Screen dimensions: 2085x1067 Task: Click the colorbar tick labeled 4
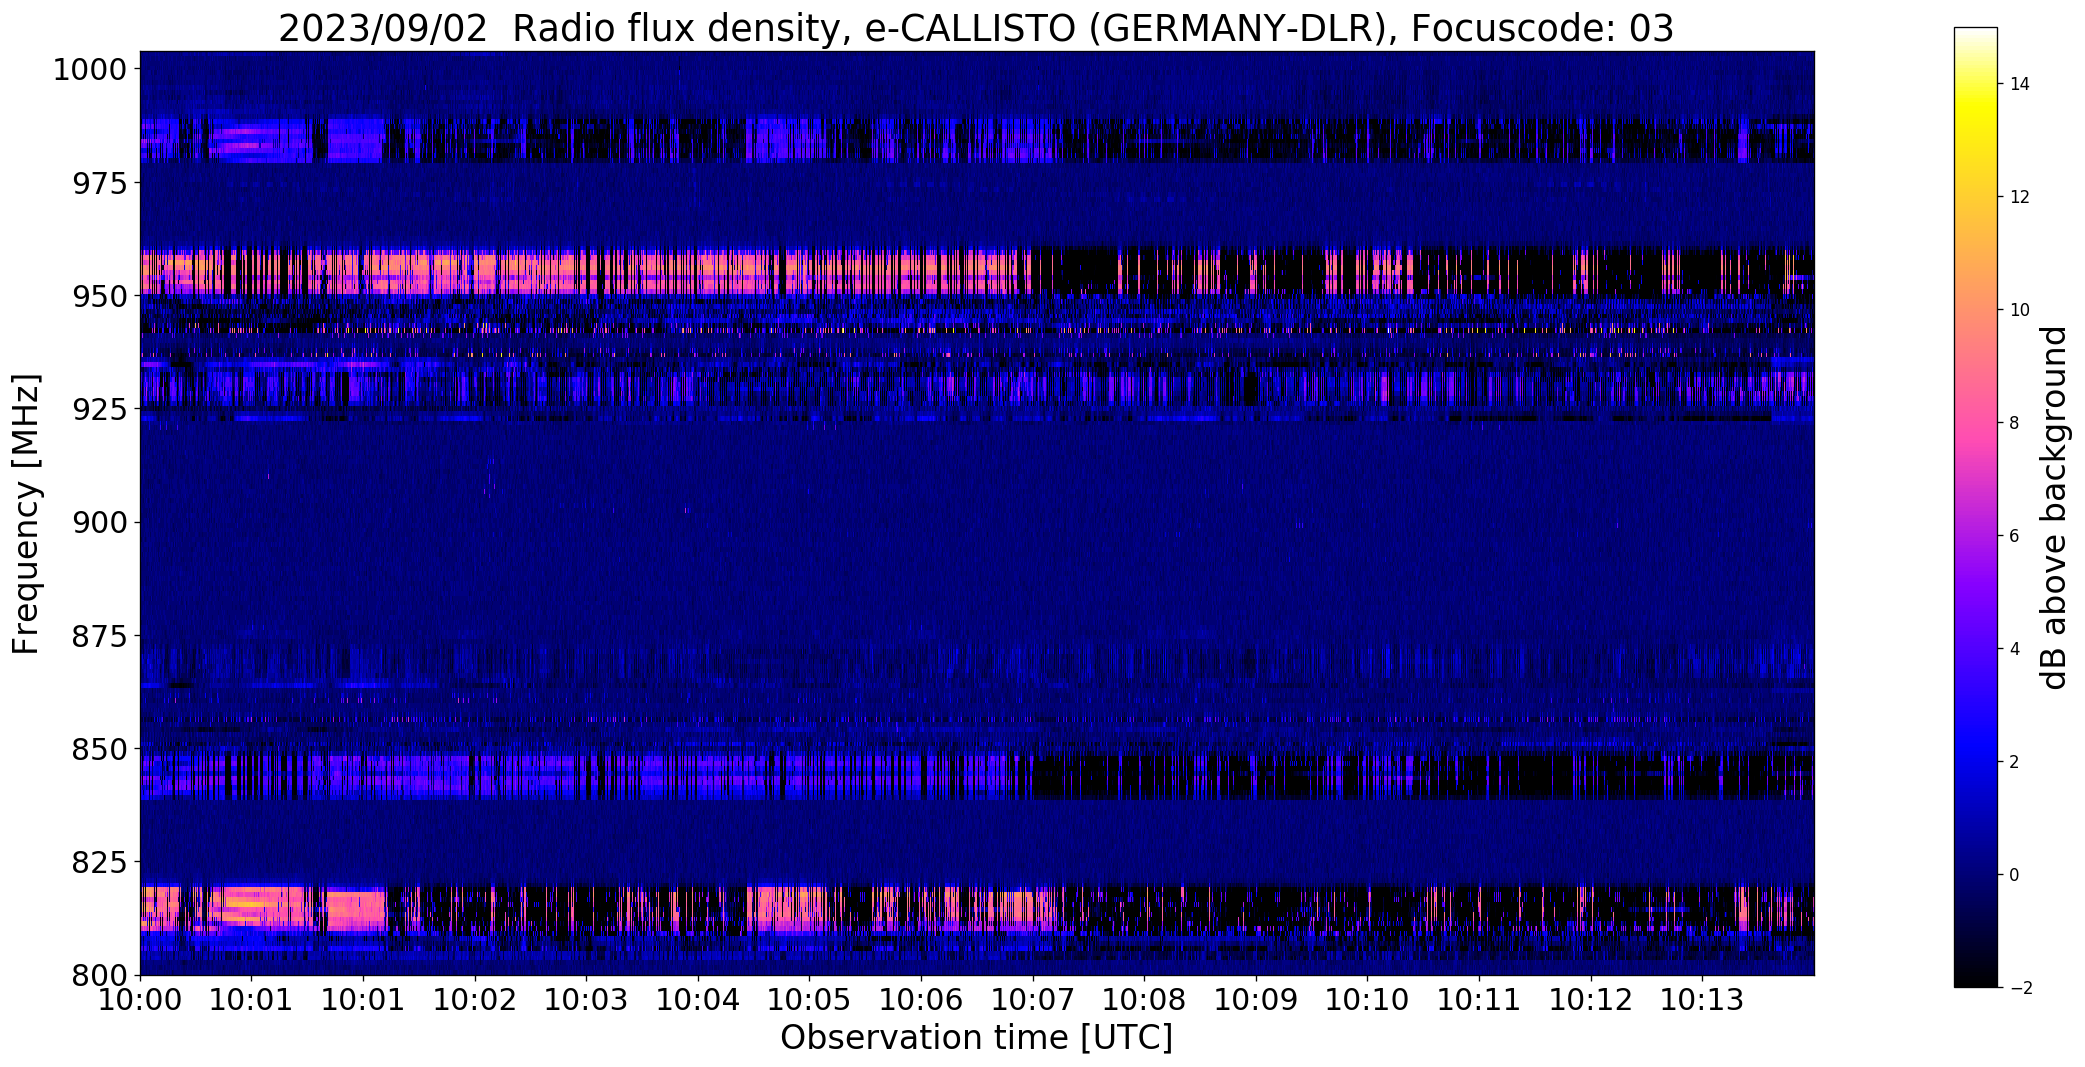(2015, 649)
